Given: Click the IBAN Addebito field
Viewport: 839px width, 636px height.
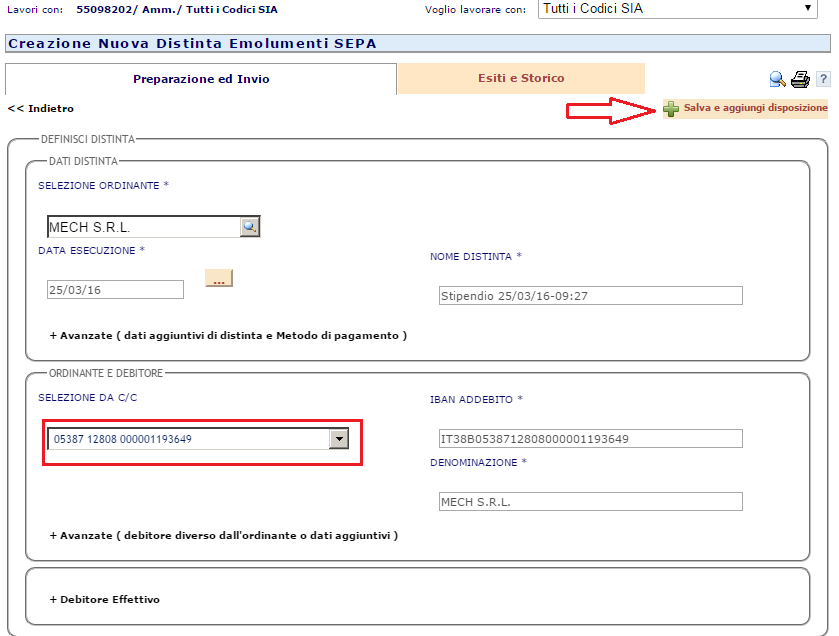Looking at the screenshot, I should [x=590, y=439].
